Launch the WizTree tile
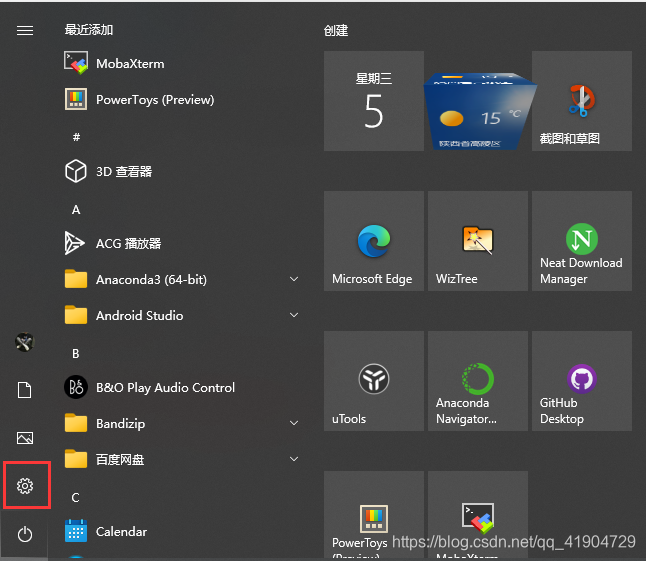 [478, 241]
